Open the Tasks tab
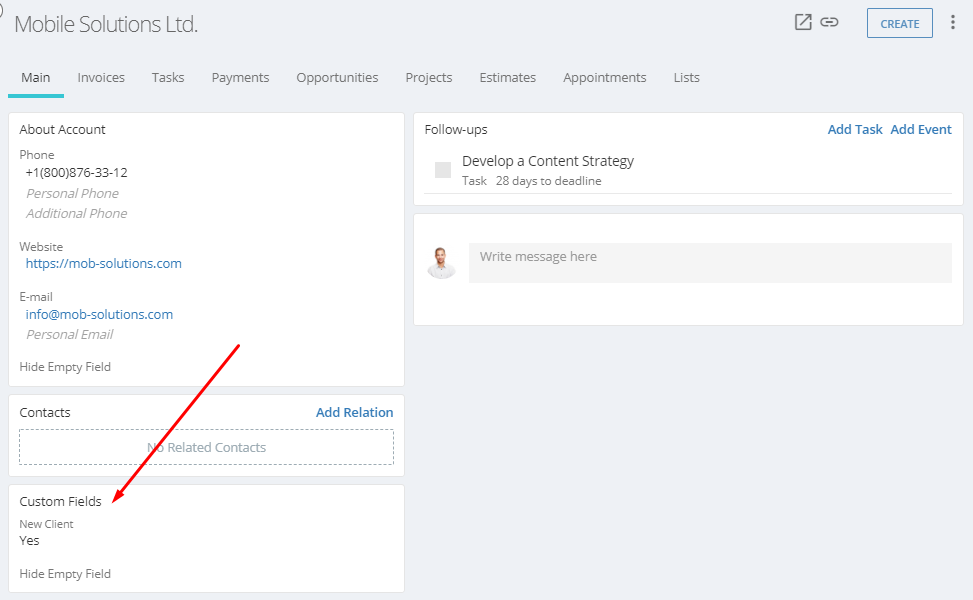 point(168,78)
